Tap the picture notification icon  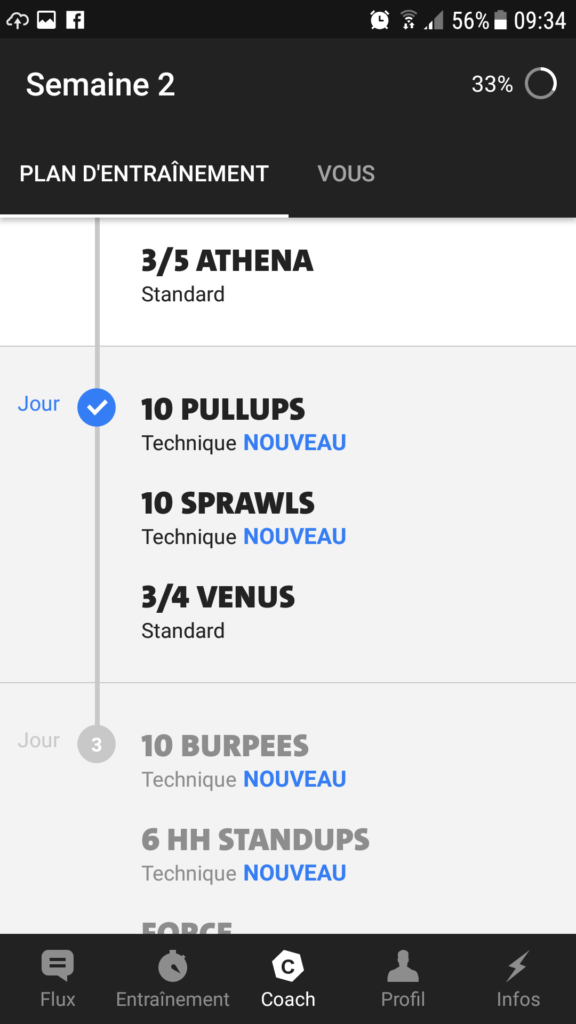pos(46,20)
